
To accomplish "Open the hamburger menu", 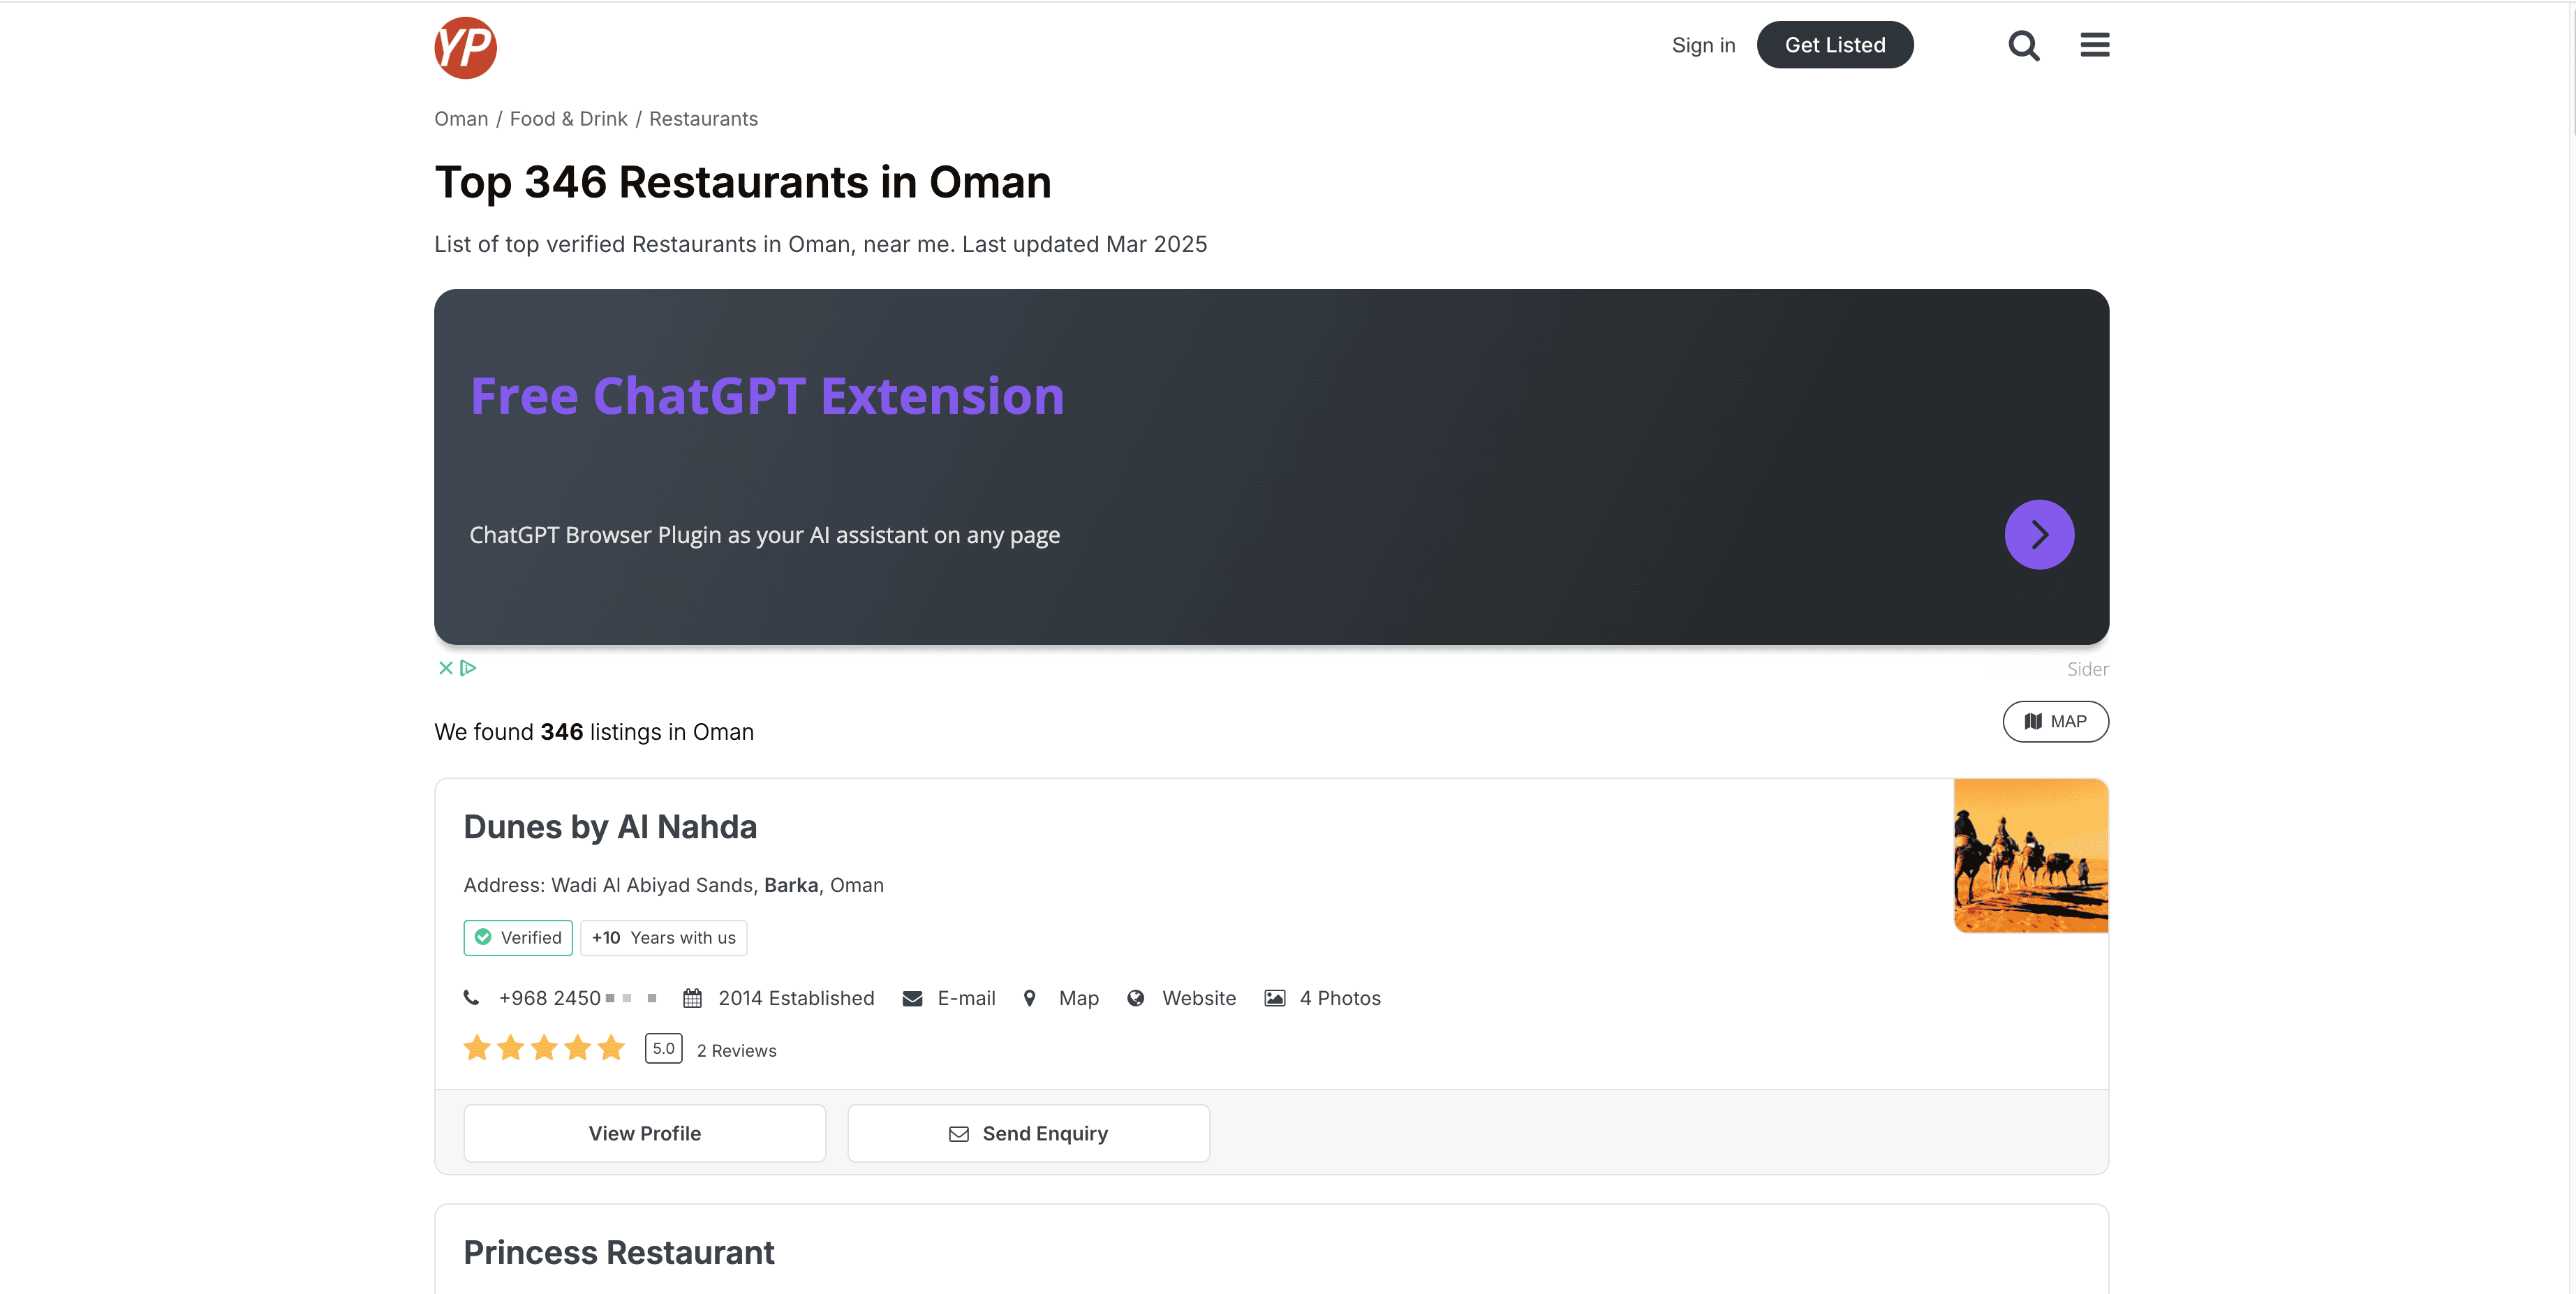I will [x=2094, y=45].
